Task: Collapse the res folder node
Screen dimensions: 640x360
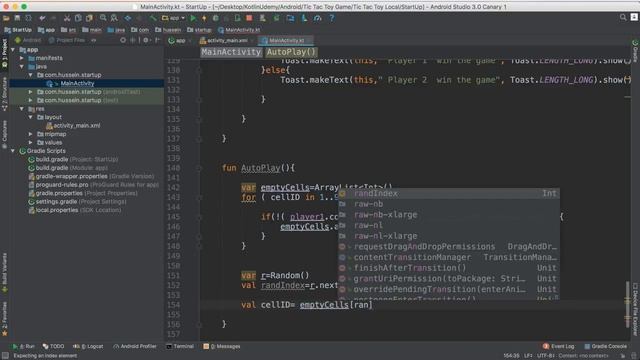Action: 22,109
